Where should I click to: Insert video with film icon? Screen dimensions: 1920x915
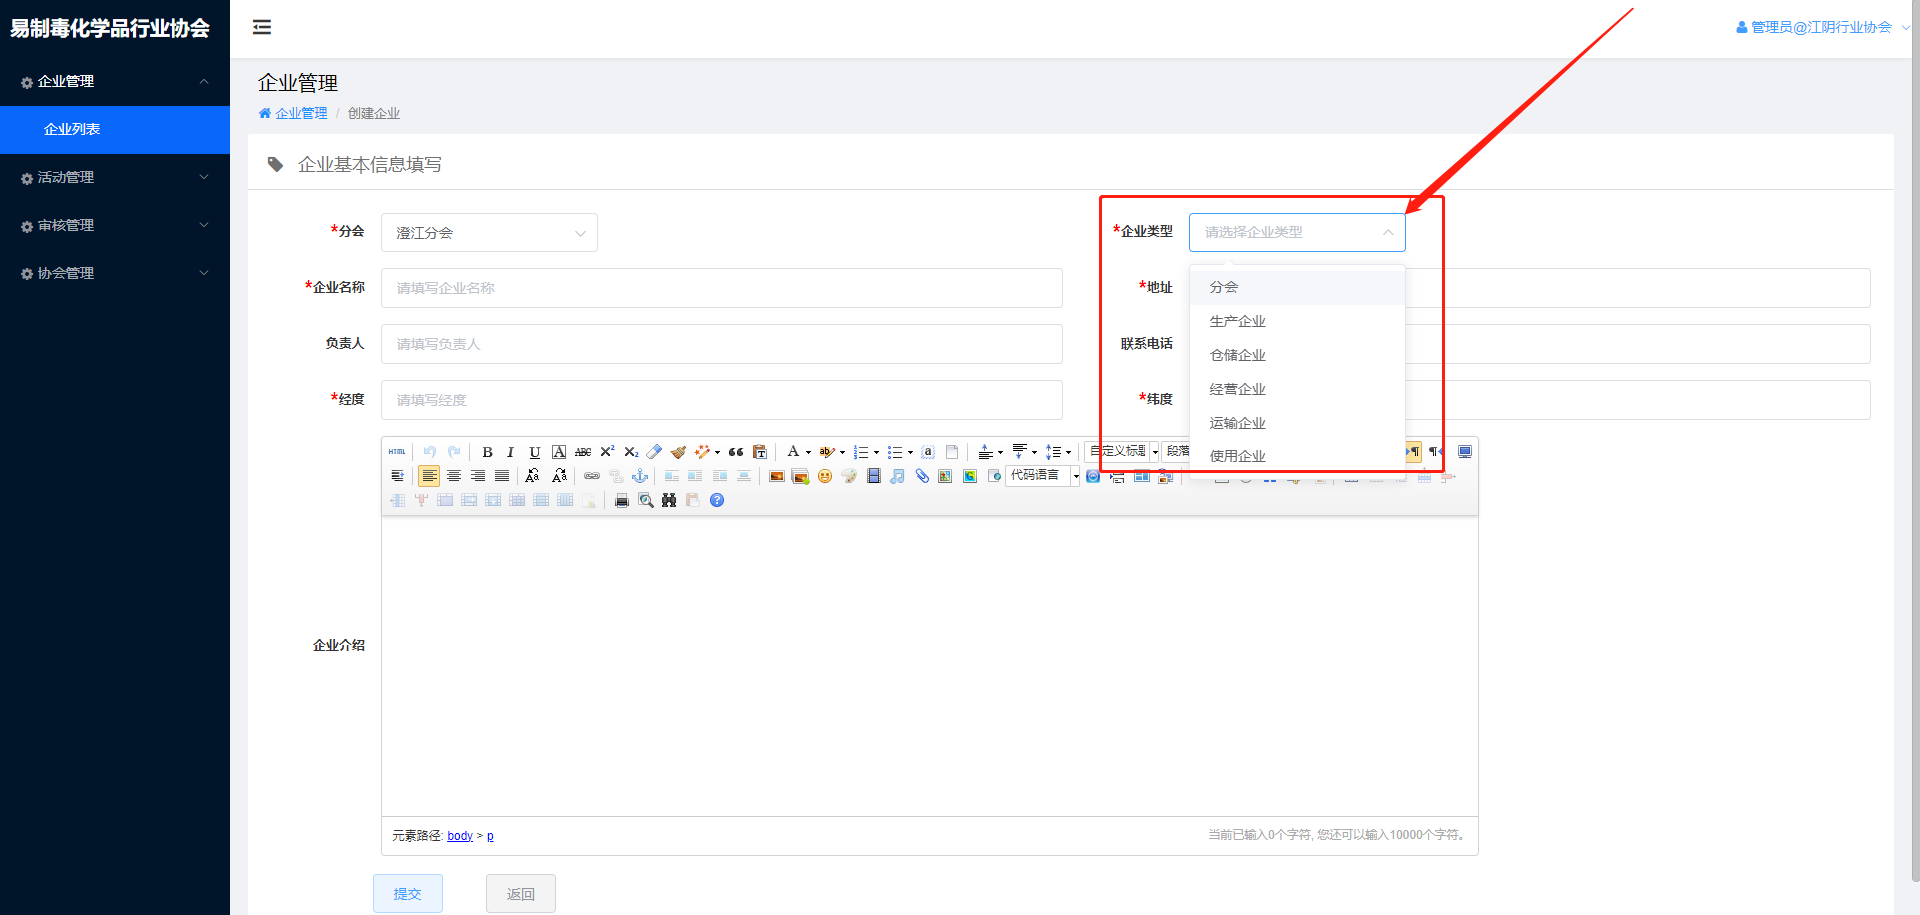(873, 476)
